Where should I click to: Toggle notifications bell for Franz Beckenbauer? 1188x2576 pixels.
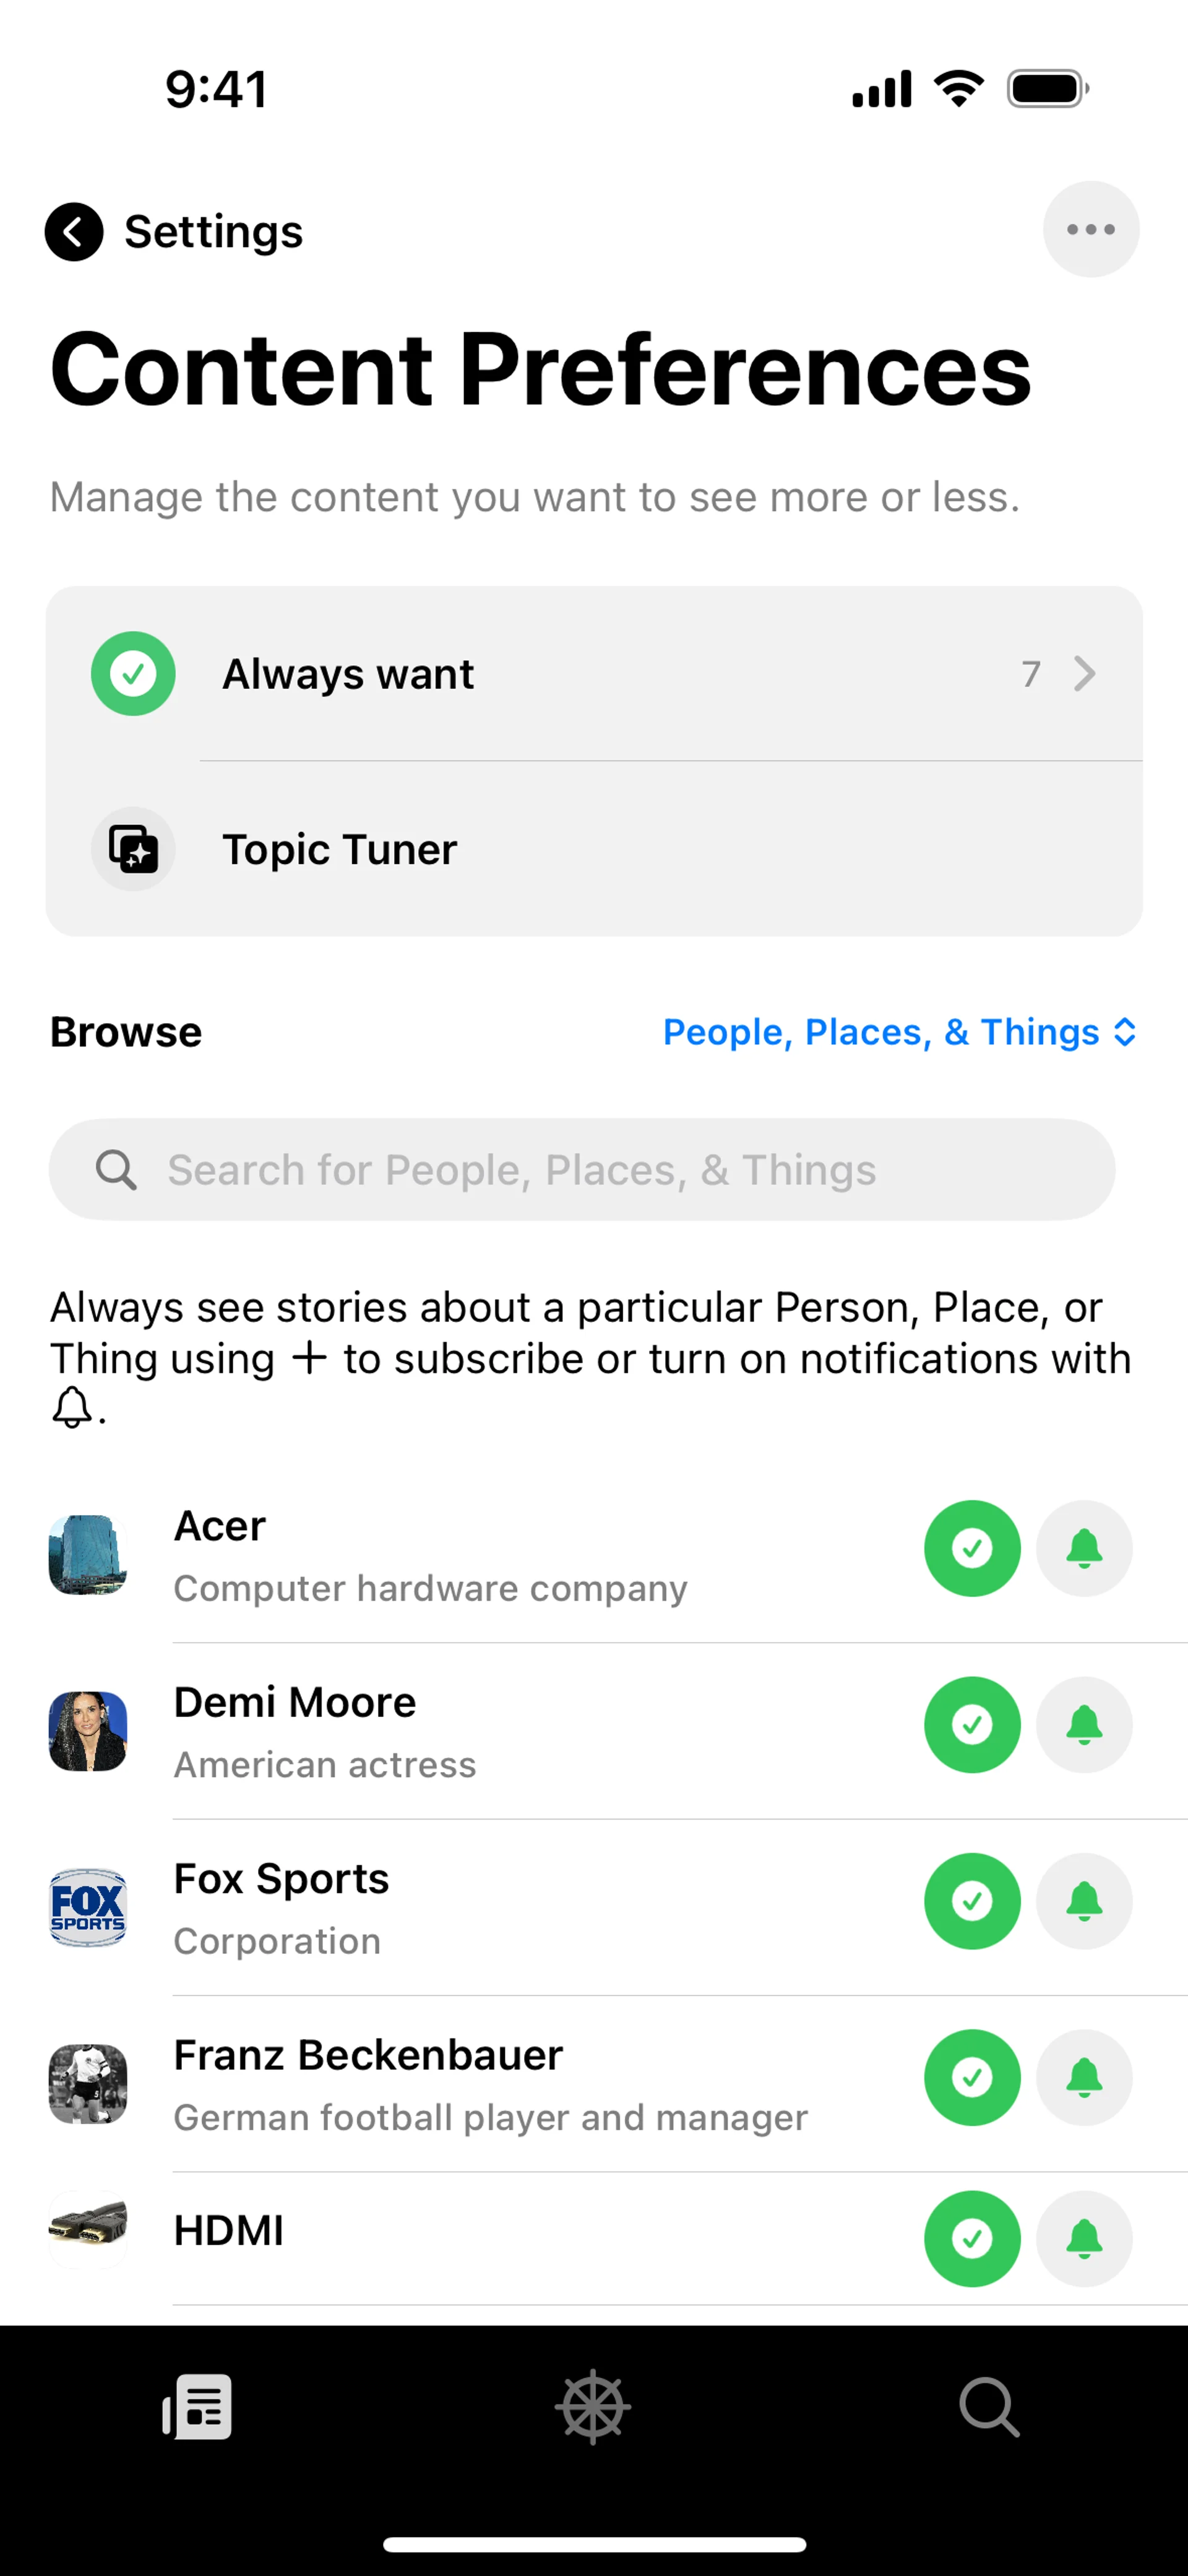tap(1084, 2078)
